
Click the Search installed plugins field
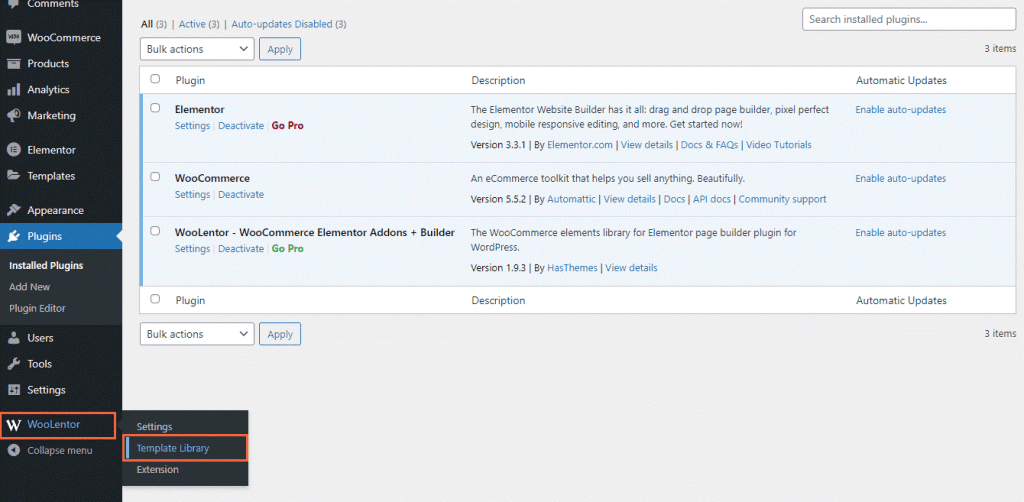click(909, 20)
